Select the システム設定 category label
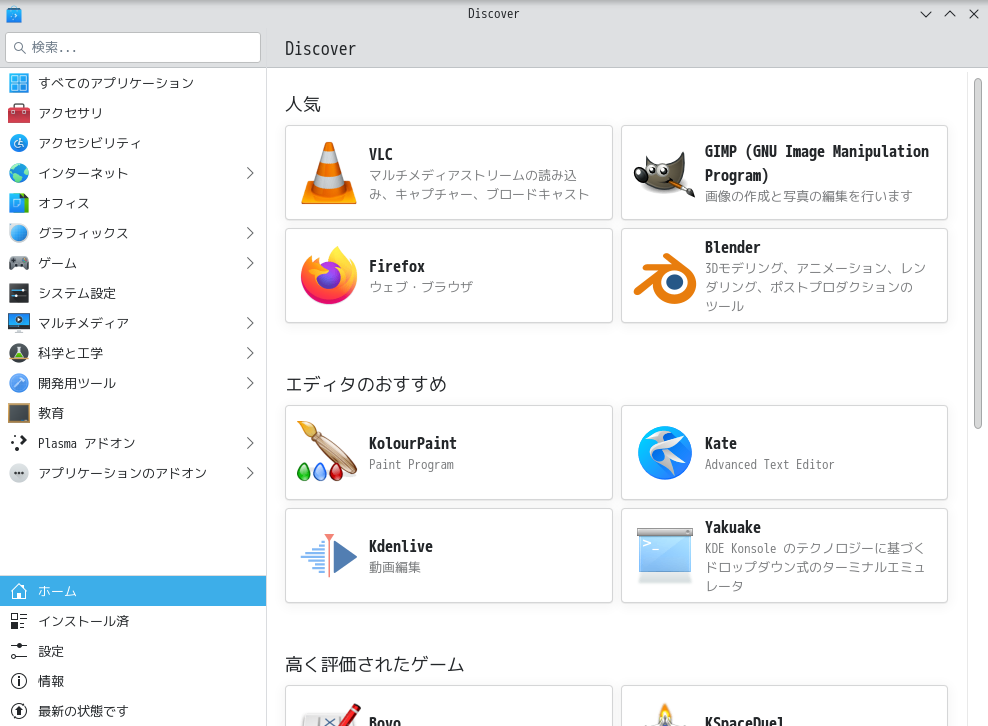Viewport: 988px width, 726px height. (77, 293)
